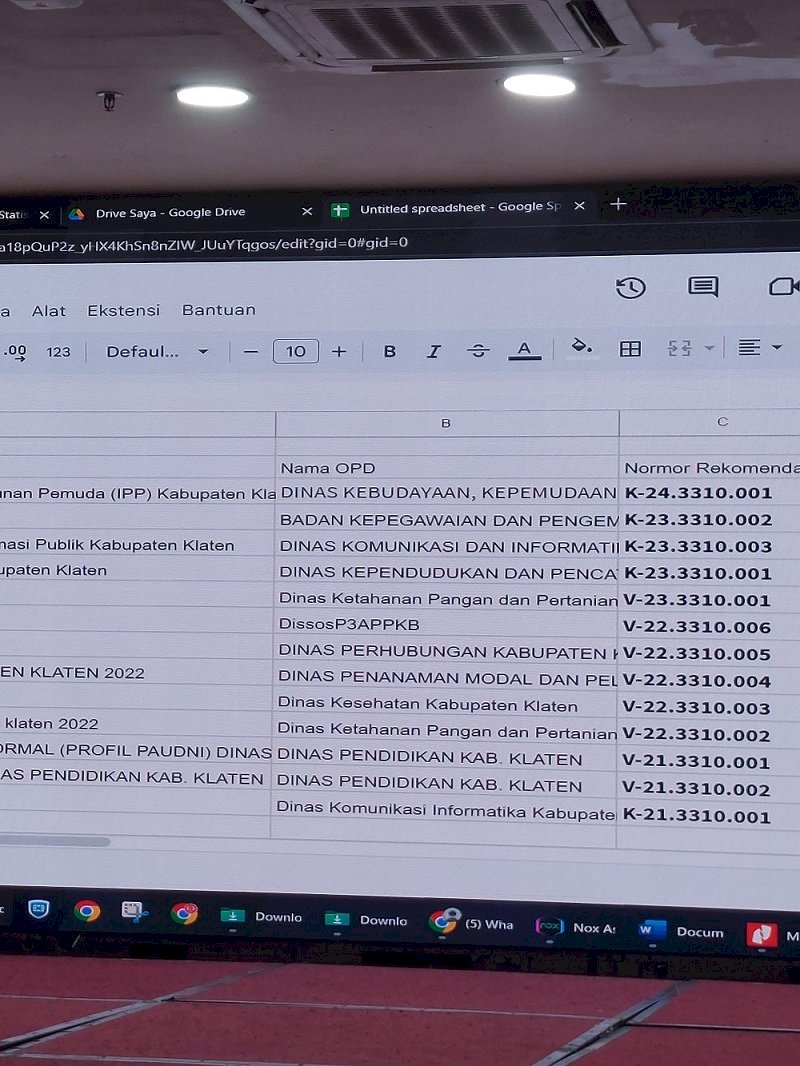Open the borders tool
The width and height of the screenshot is (800, 1066).
[630, 348]
